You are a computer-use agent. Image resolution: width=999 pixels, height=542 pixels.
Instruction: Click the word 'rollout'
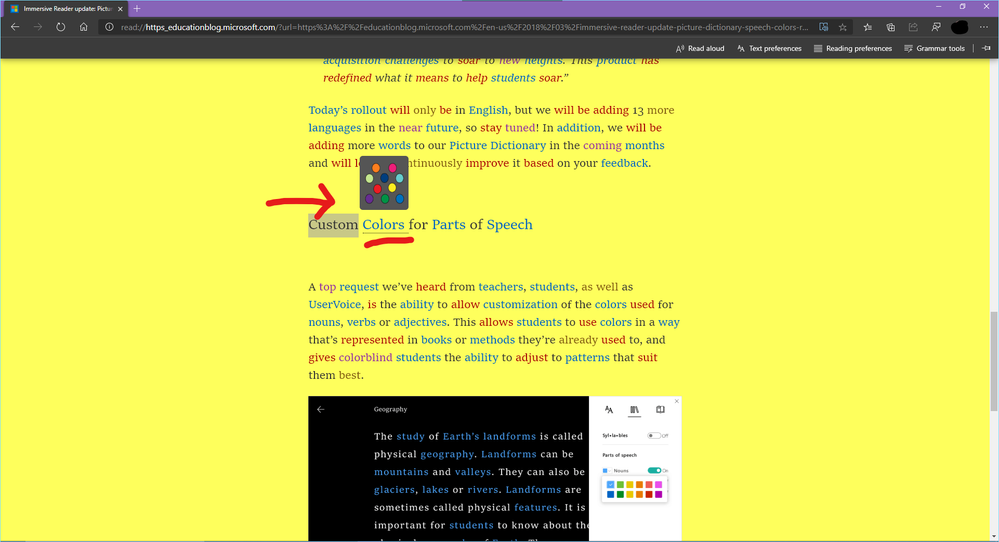point(368,110)
